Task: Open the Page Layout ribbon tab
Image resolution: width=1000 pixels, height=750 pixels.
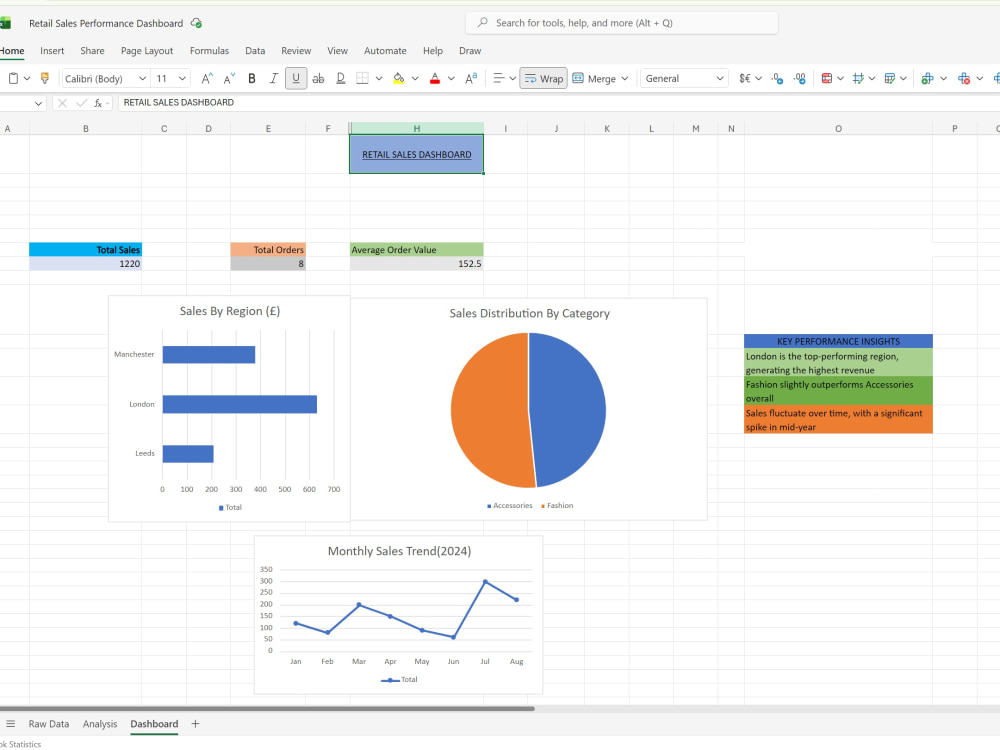Action: 147,51
